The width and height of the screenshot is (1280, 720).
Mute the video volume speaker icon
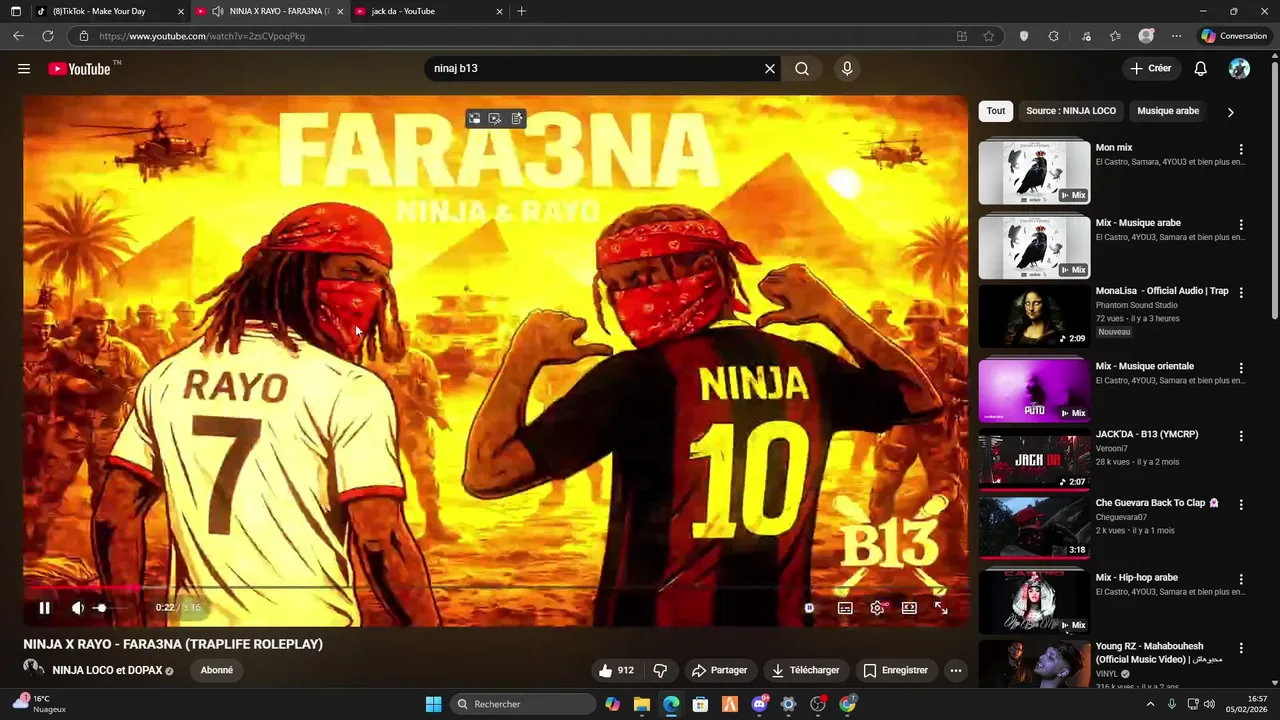coord(78,608)
